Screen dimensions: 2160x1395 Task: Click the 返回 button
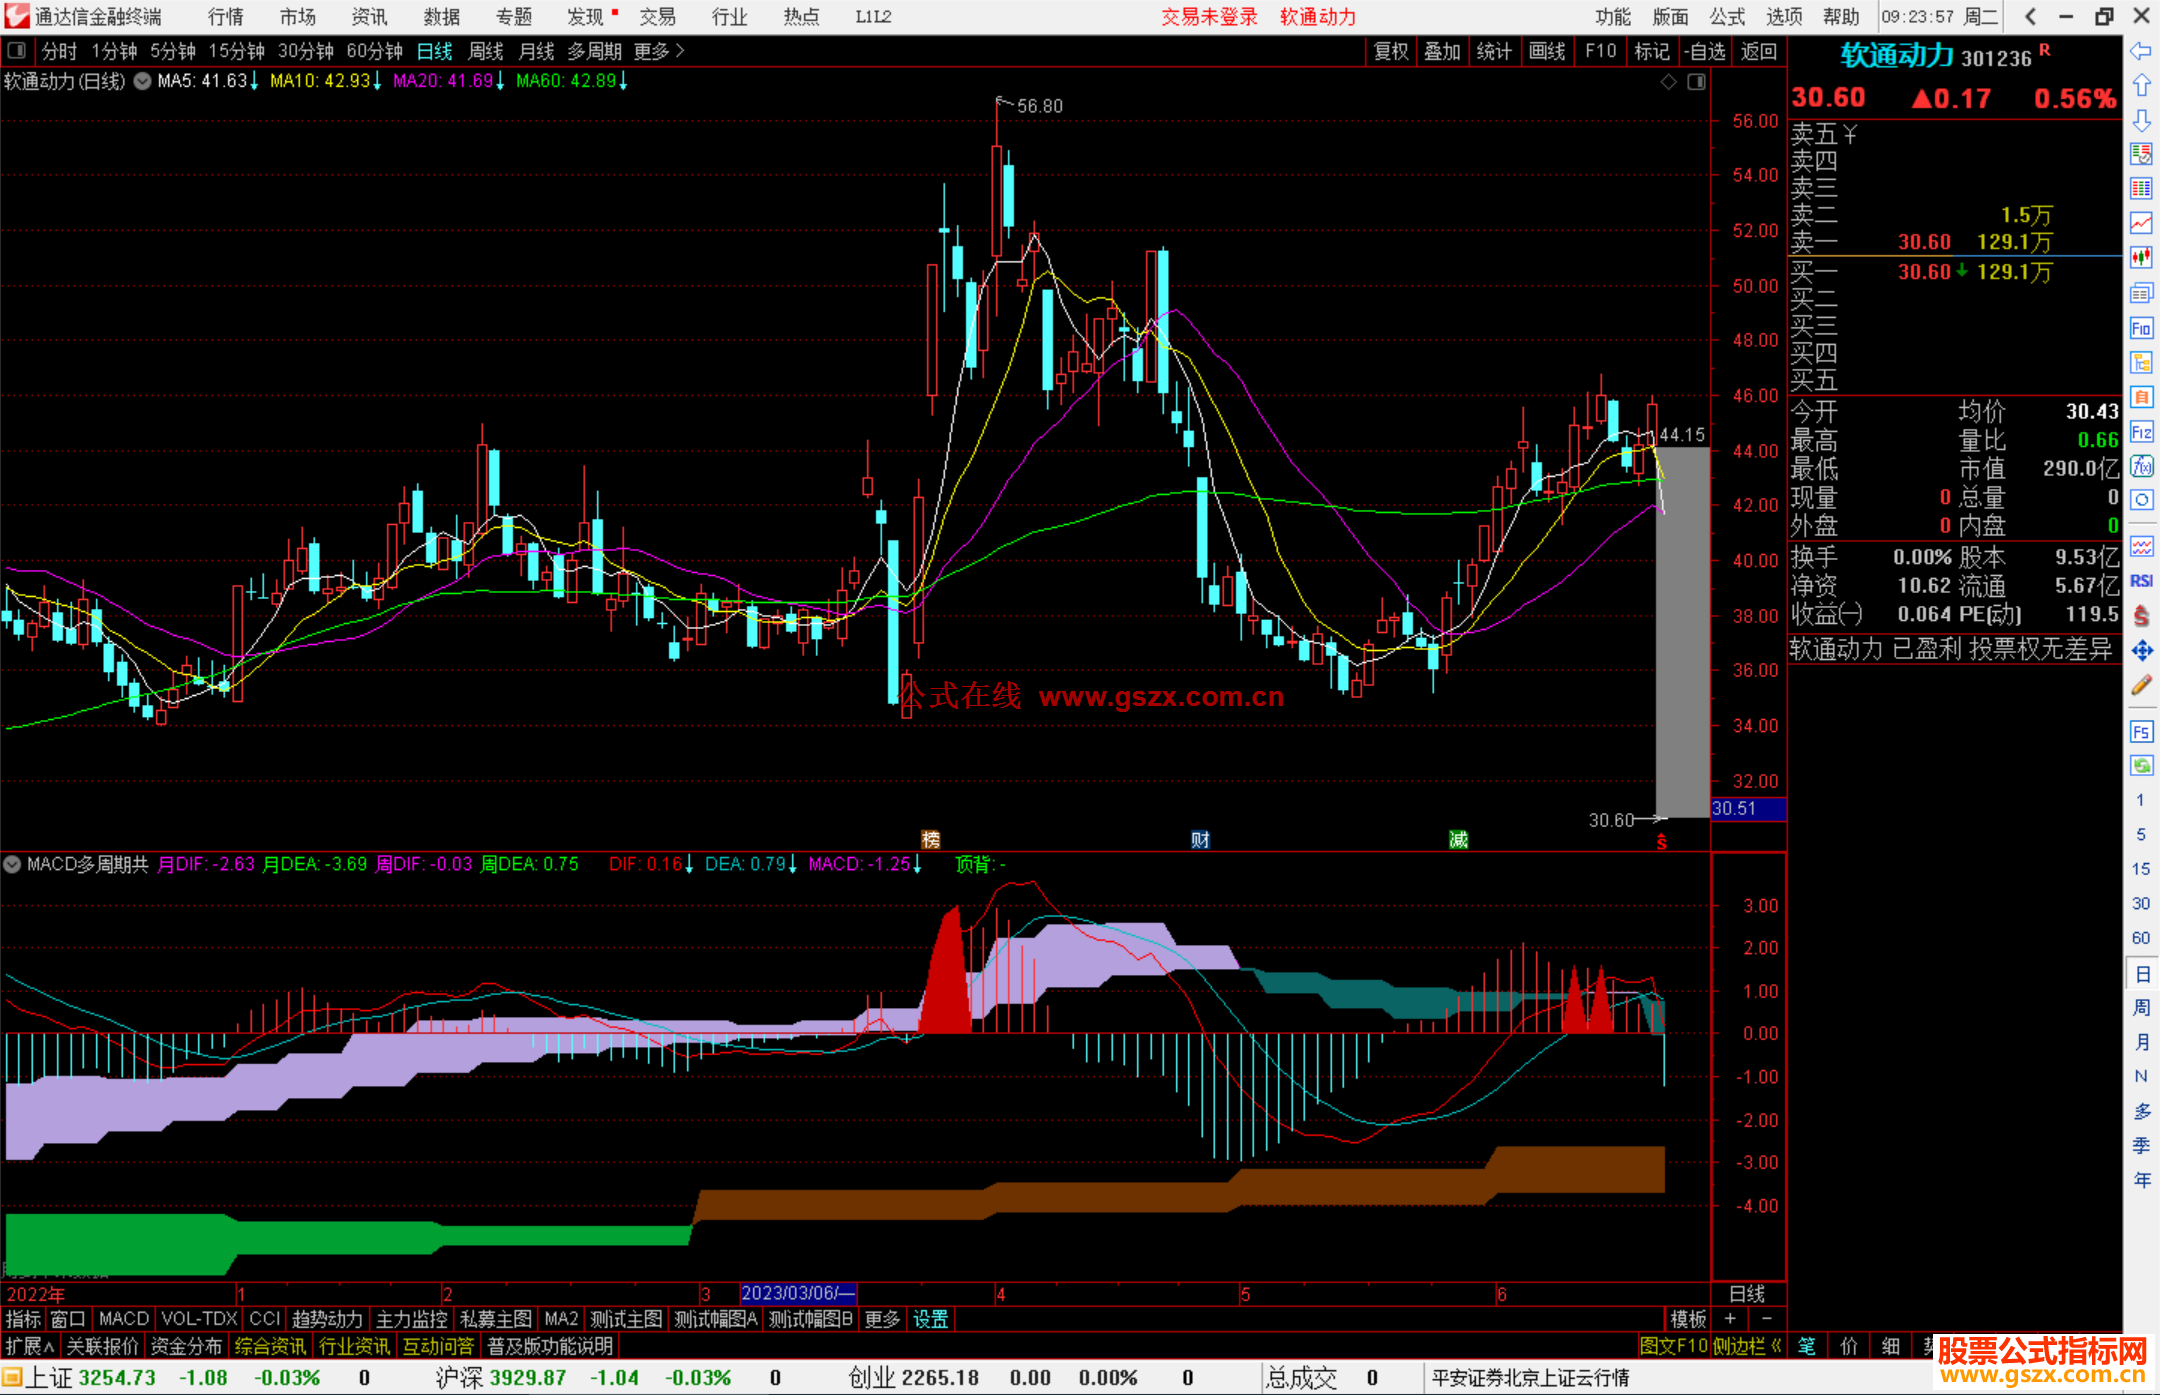(x=1758, y=51)
